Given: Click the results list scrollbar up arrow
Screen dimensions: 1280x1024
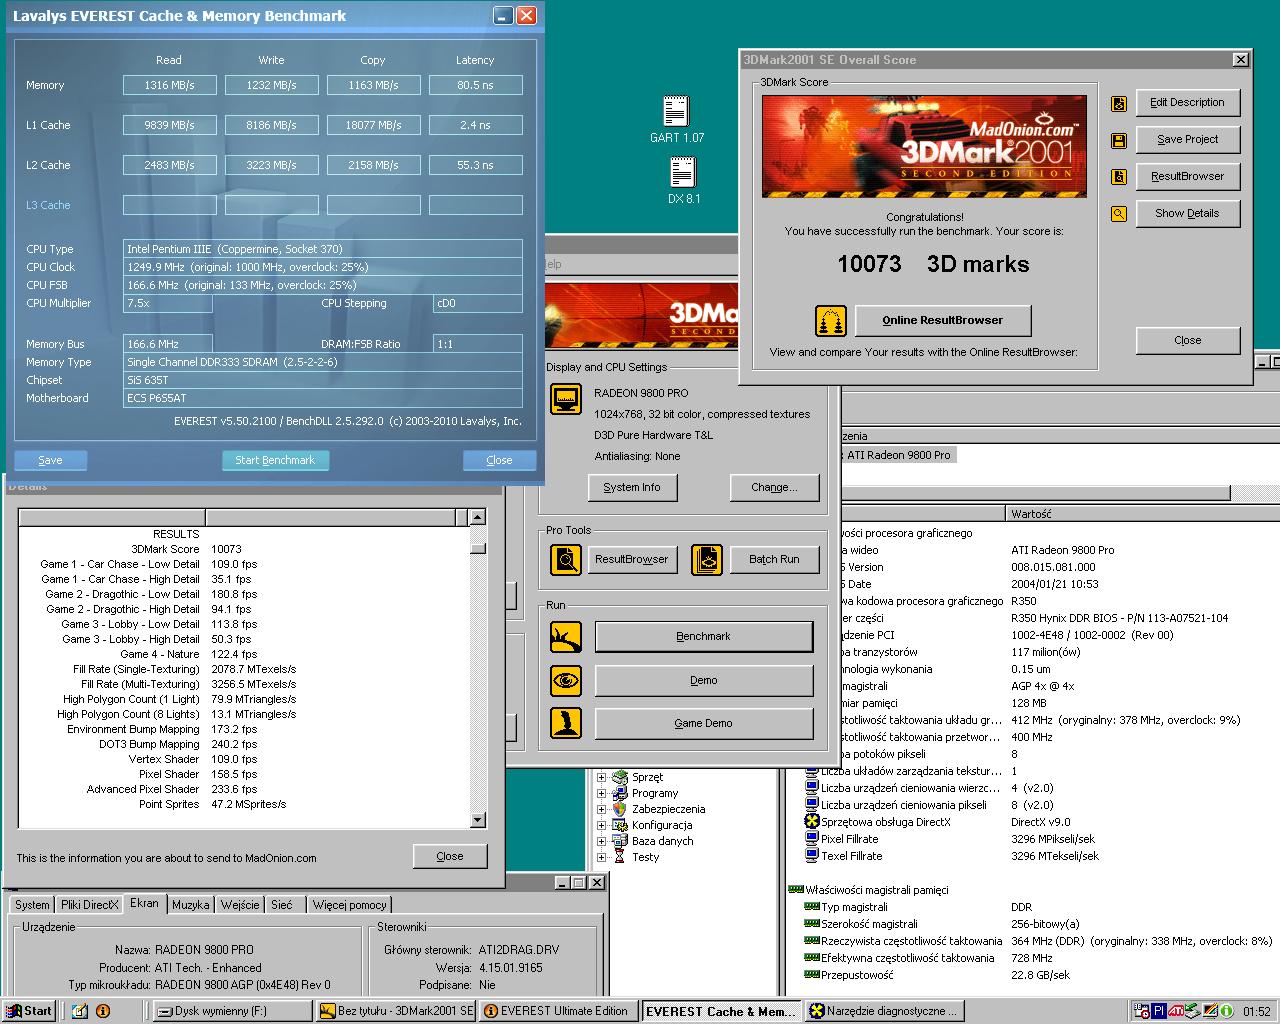Looking at the screenshot, I should (478, 518).
